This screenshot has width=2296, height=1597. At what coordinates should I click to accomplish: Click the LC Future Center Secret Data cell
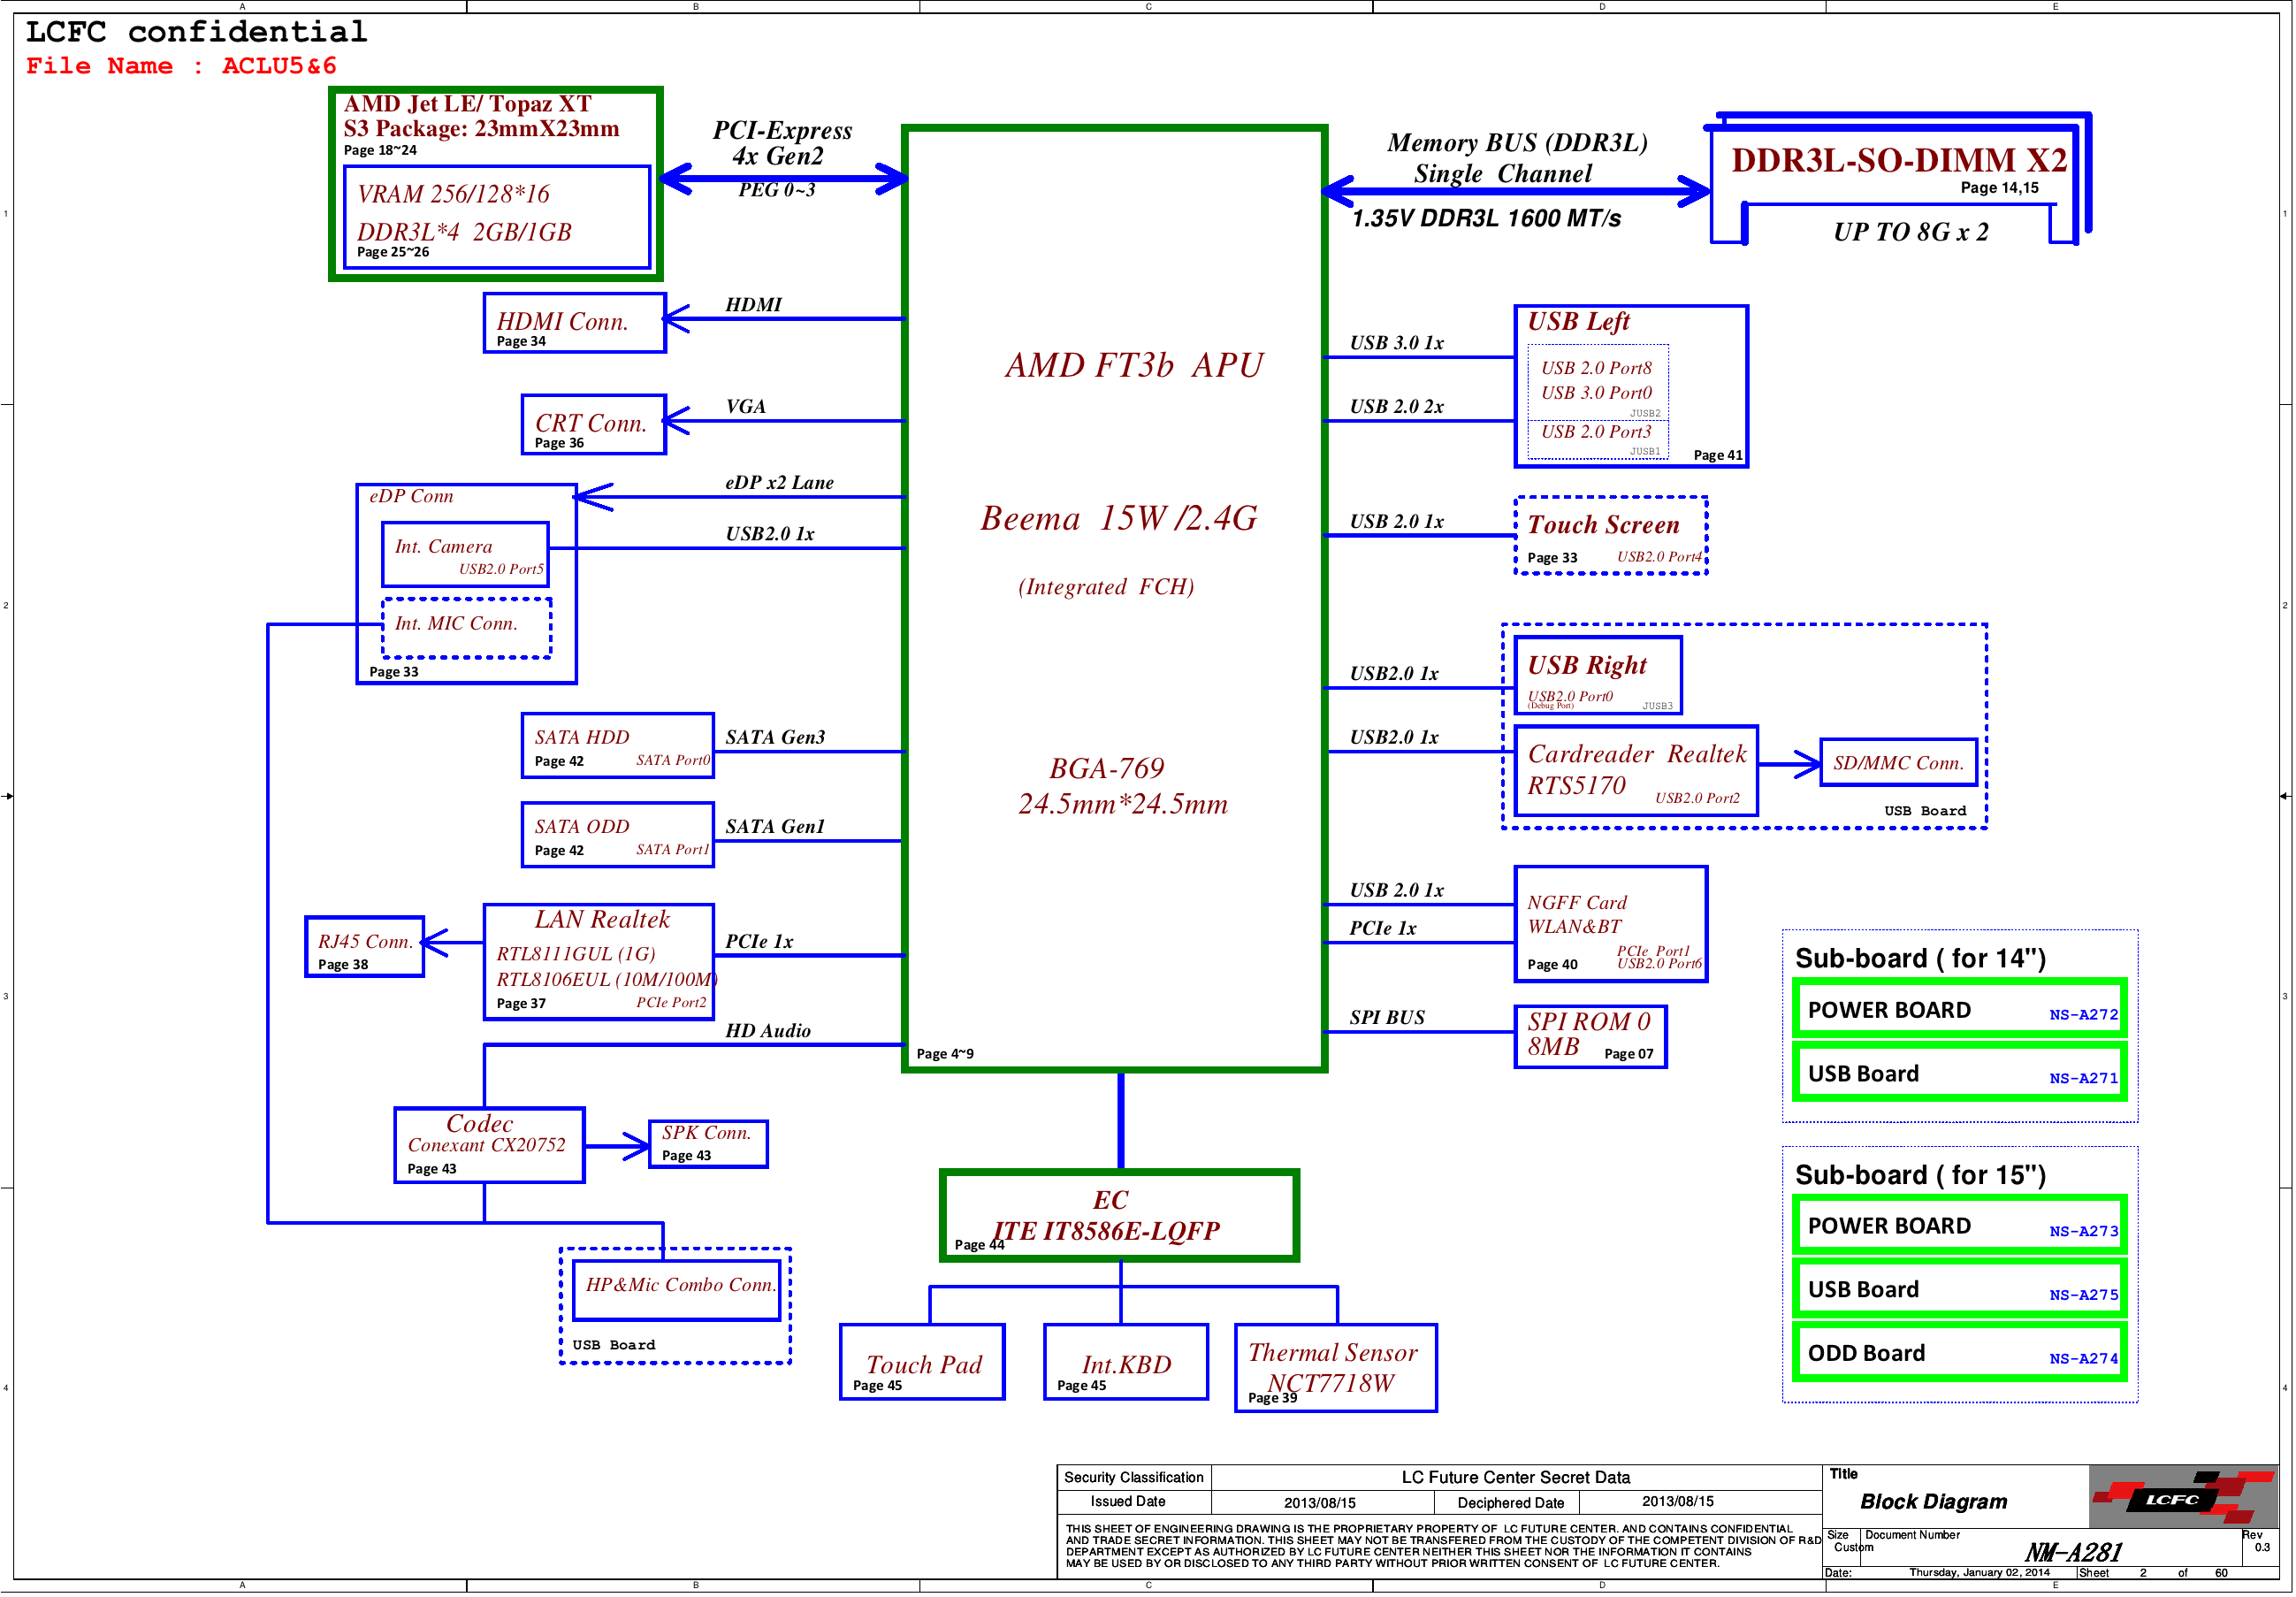pyautogui.click(x=1516, y=1478)
